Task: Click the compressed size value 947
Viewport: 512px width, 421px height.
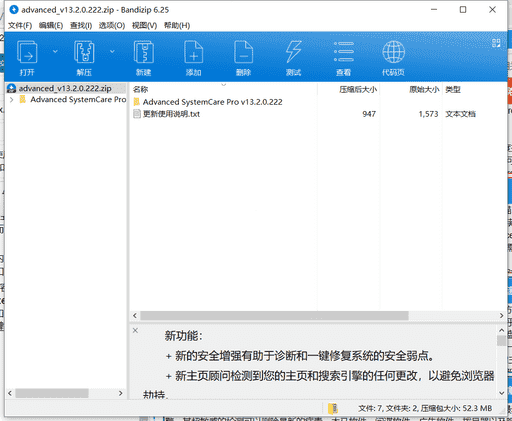Action: tap(369, 114)
